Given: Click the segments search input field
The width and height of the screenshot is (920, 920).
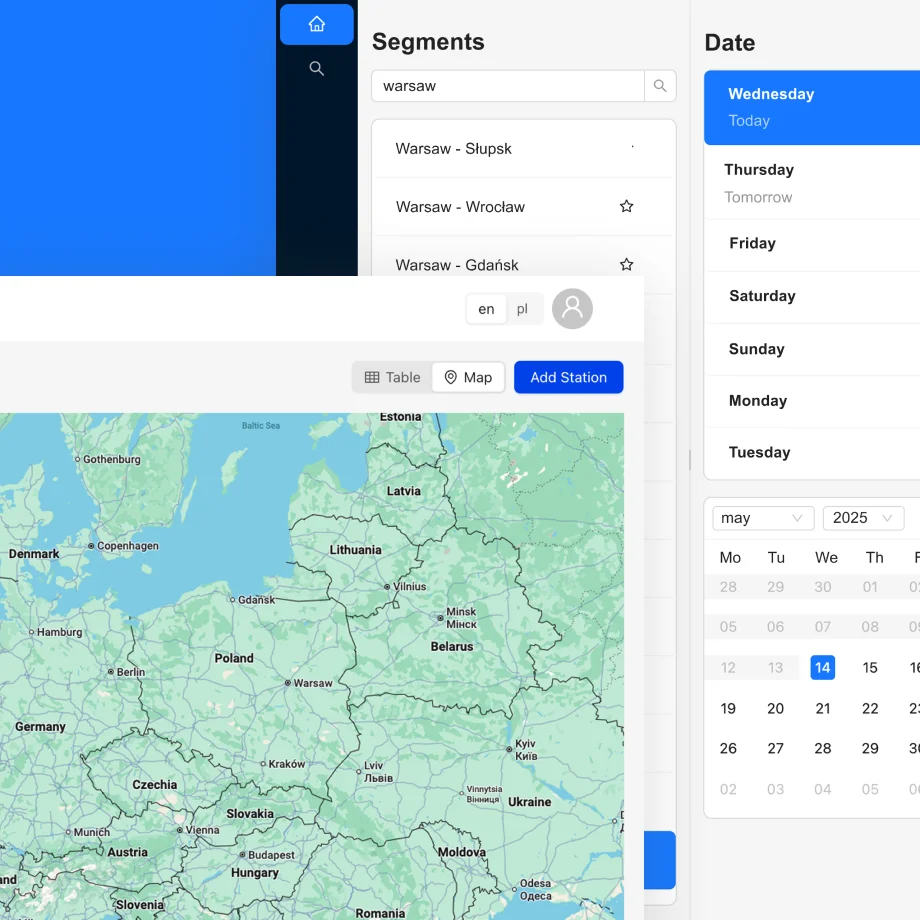Looking at the screenshot, I should (x=508, y=86).
